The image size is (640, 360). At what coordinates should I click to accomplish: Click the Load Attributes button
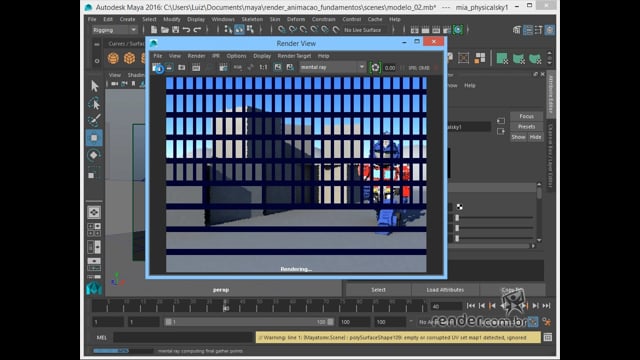tap(445, 290)
